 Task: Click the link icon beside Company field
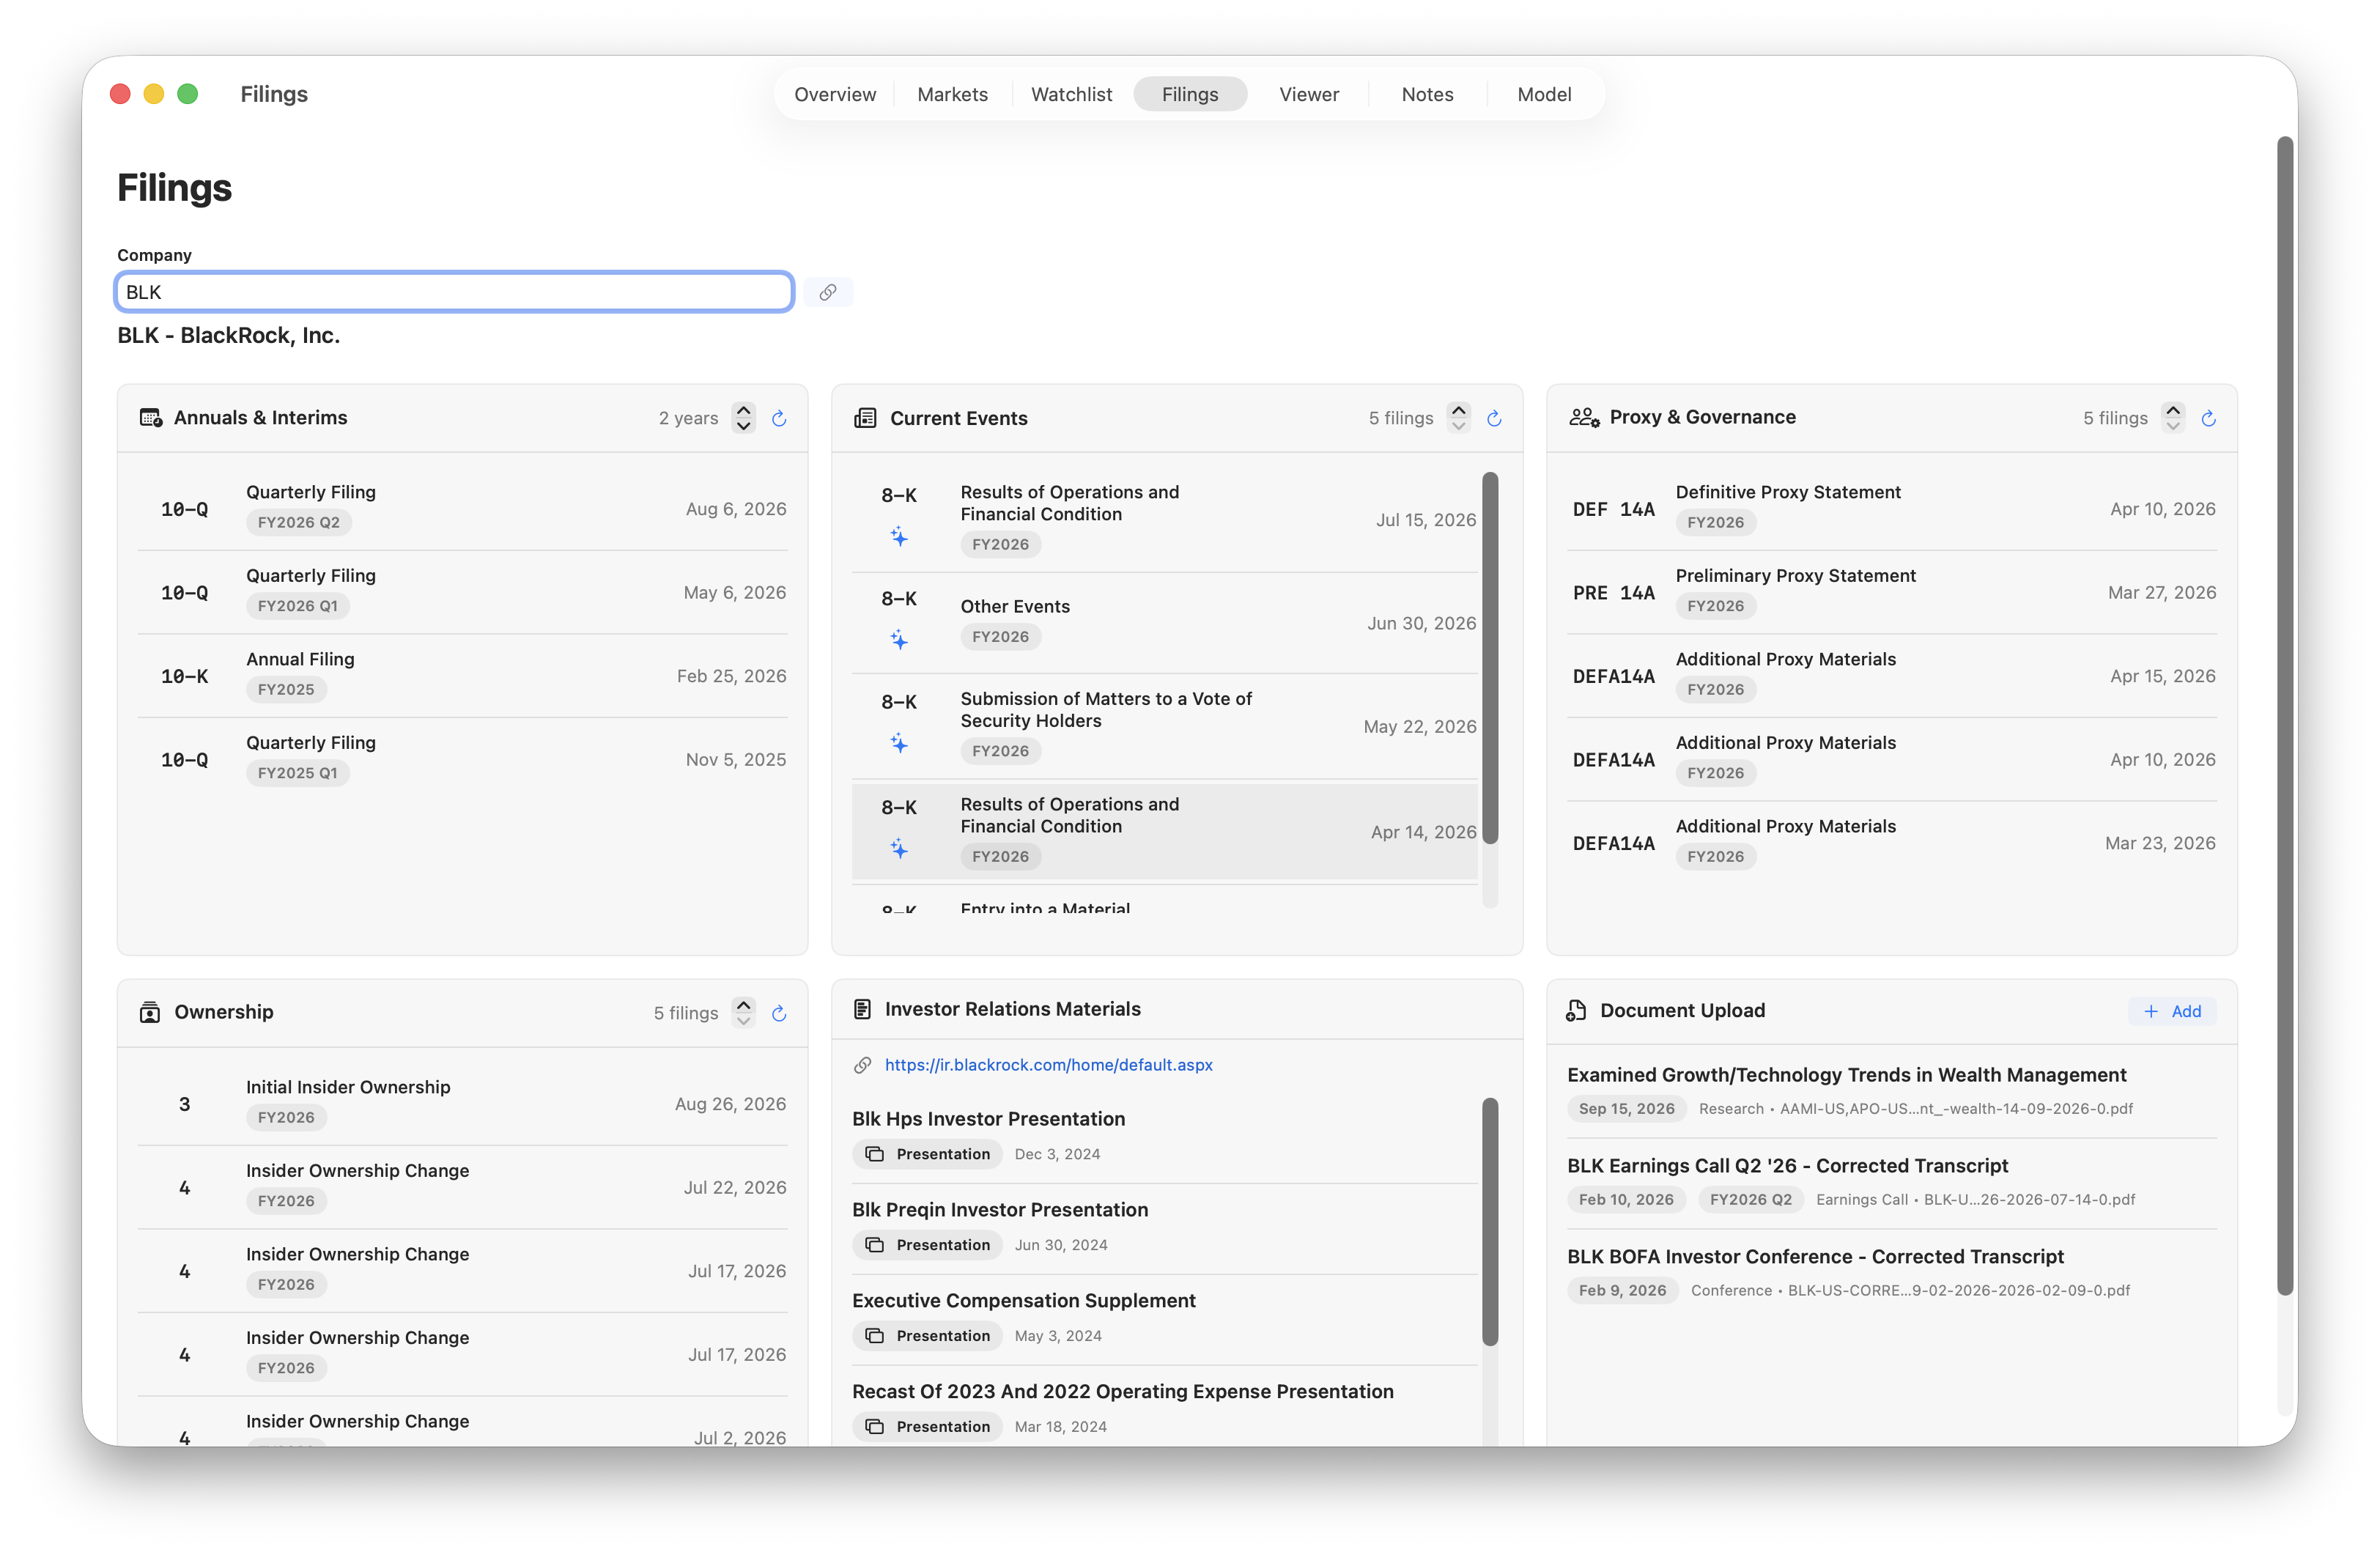(828, 292)
